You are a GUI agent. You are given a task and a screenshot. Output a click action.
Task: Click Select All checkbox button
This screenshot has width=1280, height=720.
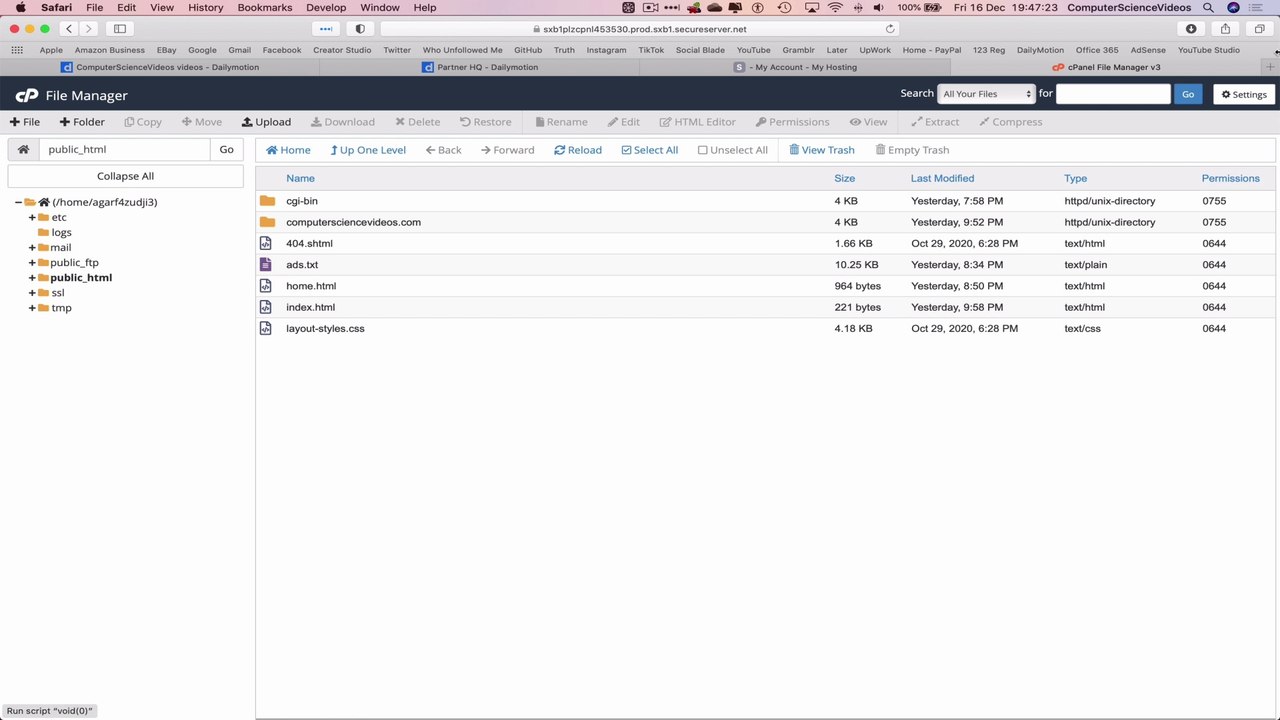[650, 150]
